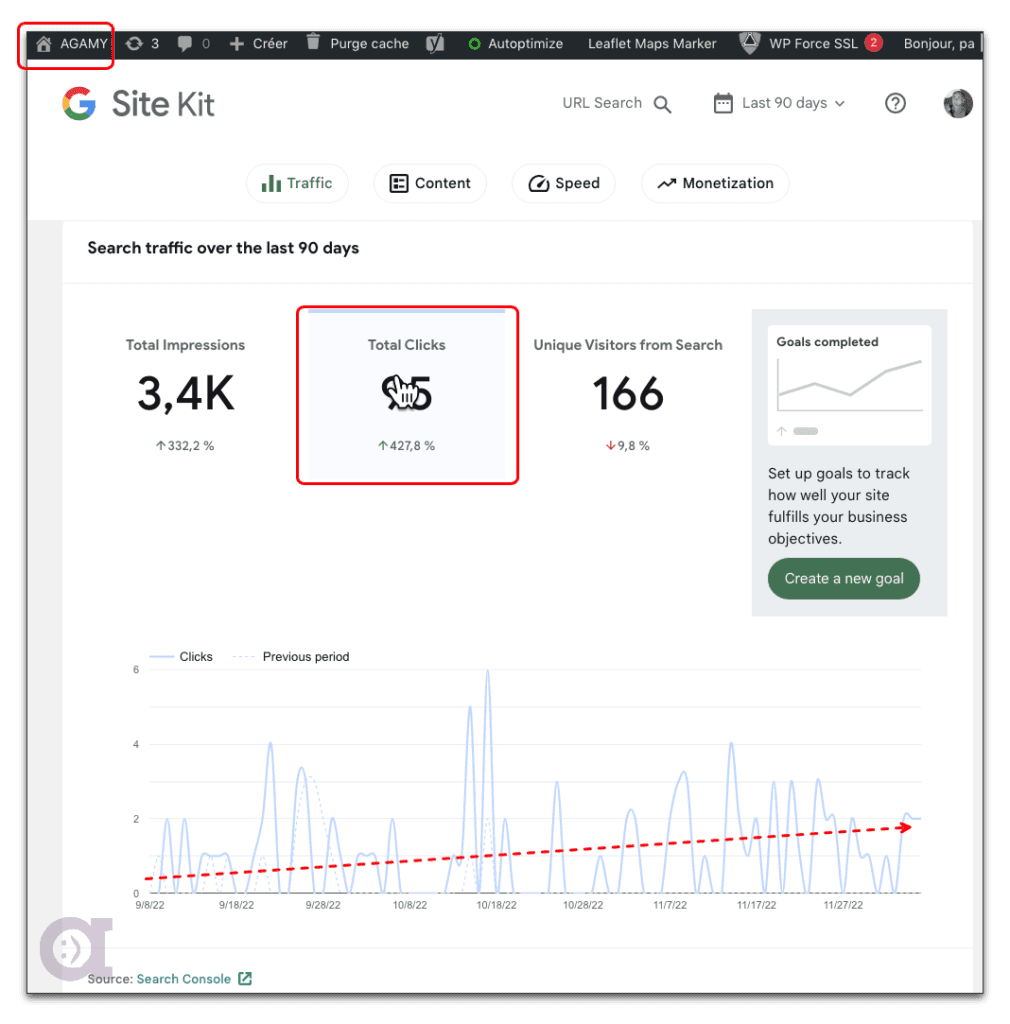The image size is (1010, 1024).
Task: Click the AGAMY home icon
Action: [x=44, y=44]
